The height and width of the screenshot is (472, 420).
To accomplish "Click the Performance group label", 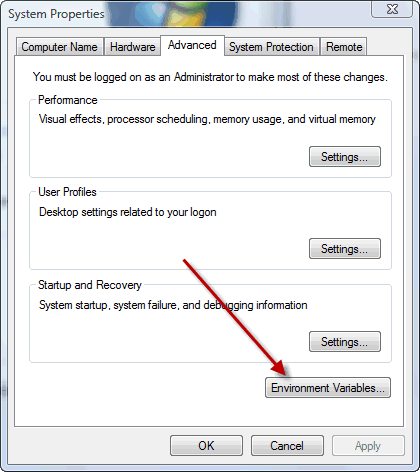I will 68,100.
